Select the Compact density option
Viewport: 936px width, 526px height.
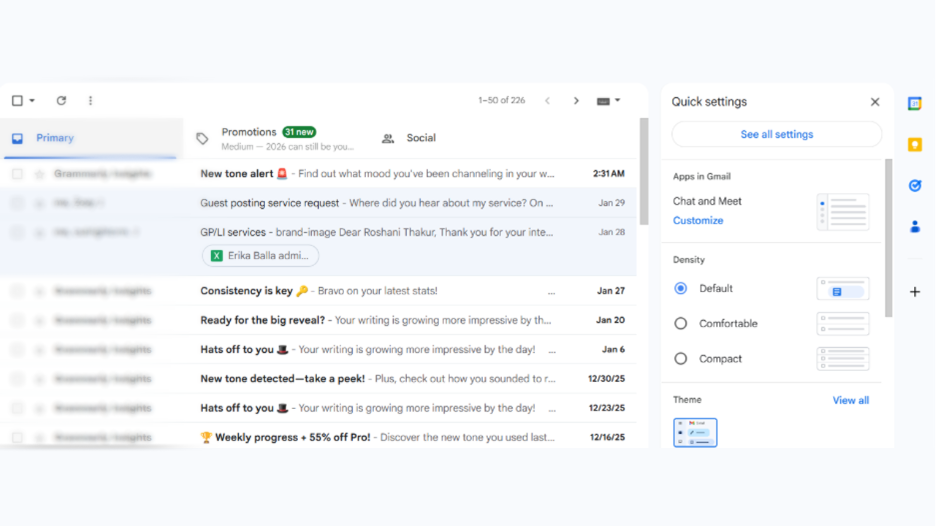[681, 359]
